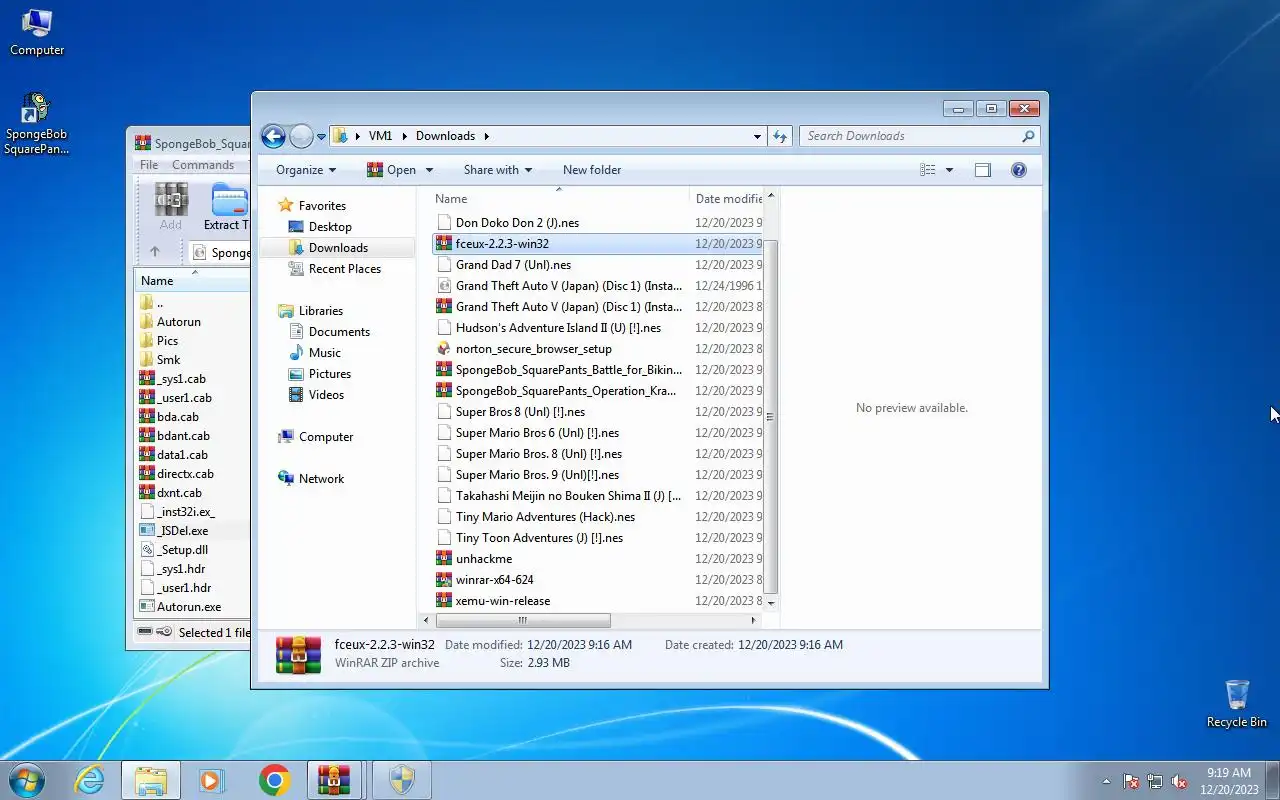Click the Open button in the Explorer toolbar
1280x800 pixels.
point(391,170)
